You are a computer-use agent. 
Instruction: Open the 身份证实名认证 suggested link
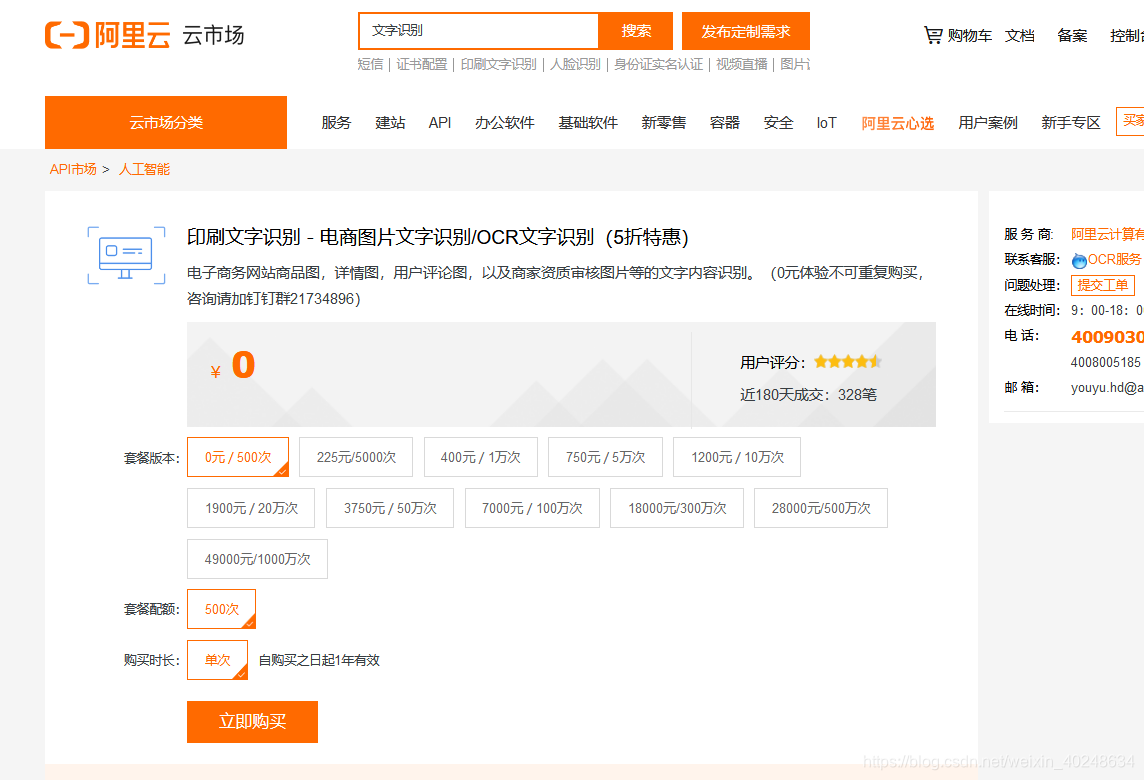click(658, 64)
